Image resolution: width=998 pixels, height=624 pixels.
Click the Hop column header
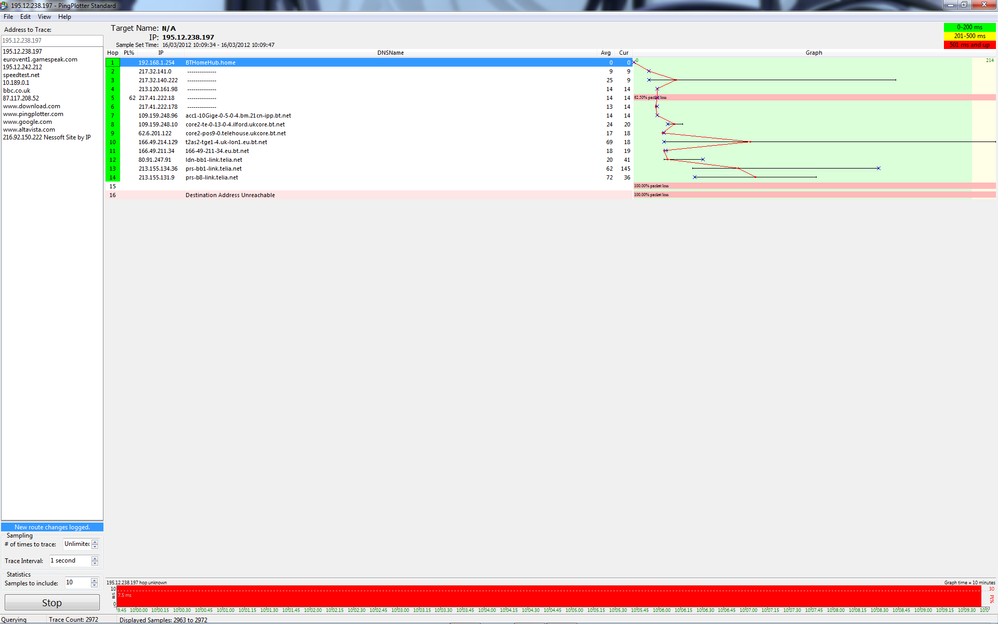113,53
